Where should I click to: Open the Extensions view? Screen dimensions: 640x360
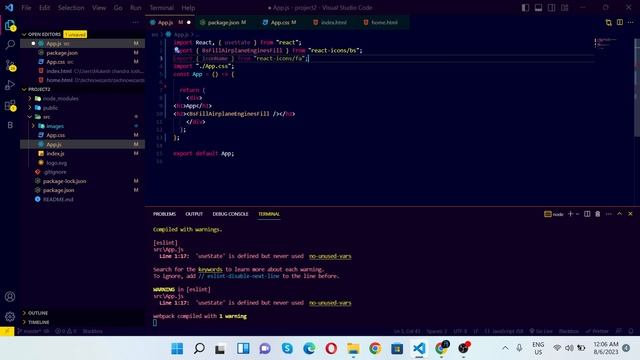pos(10,105)
